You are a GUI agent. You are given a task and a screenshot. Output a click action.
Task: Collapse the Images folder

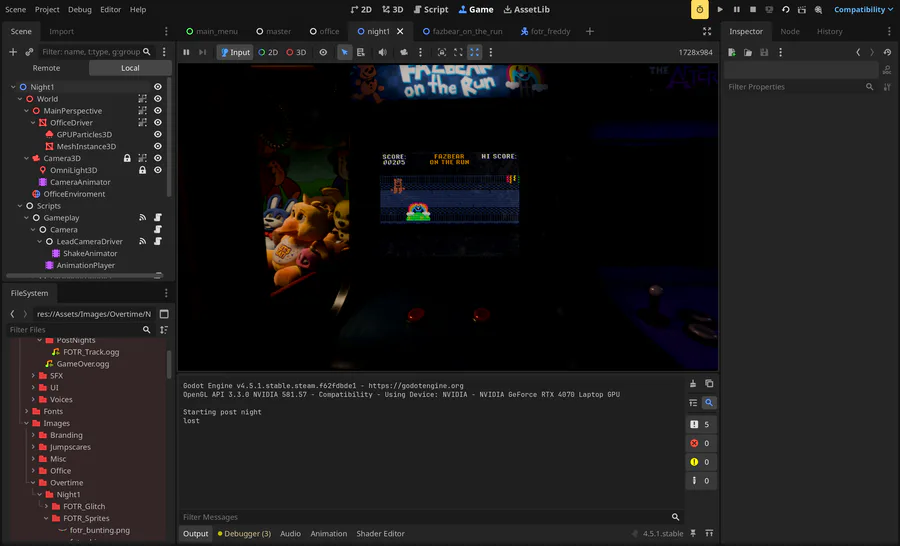26,423
